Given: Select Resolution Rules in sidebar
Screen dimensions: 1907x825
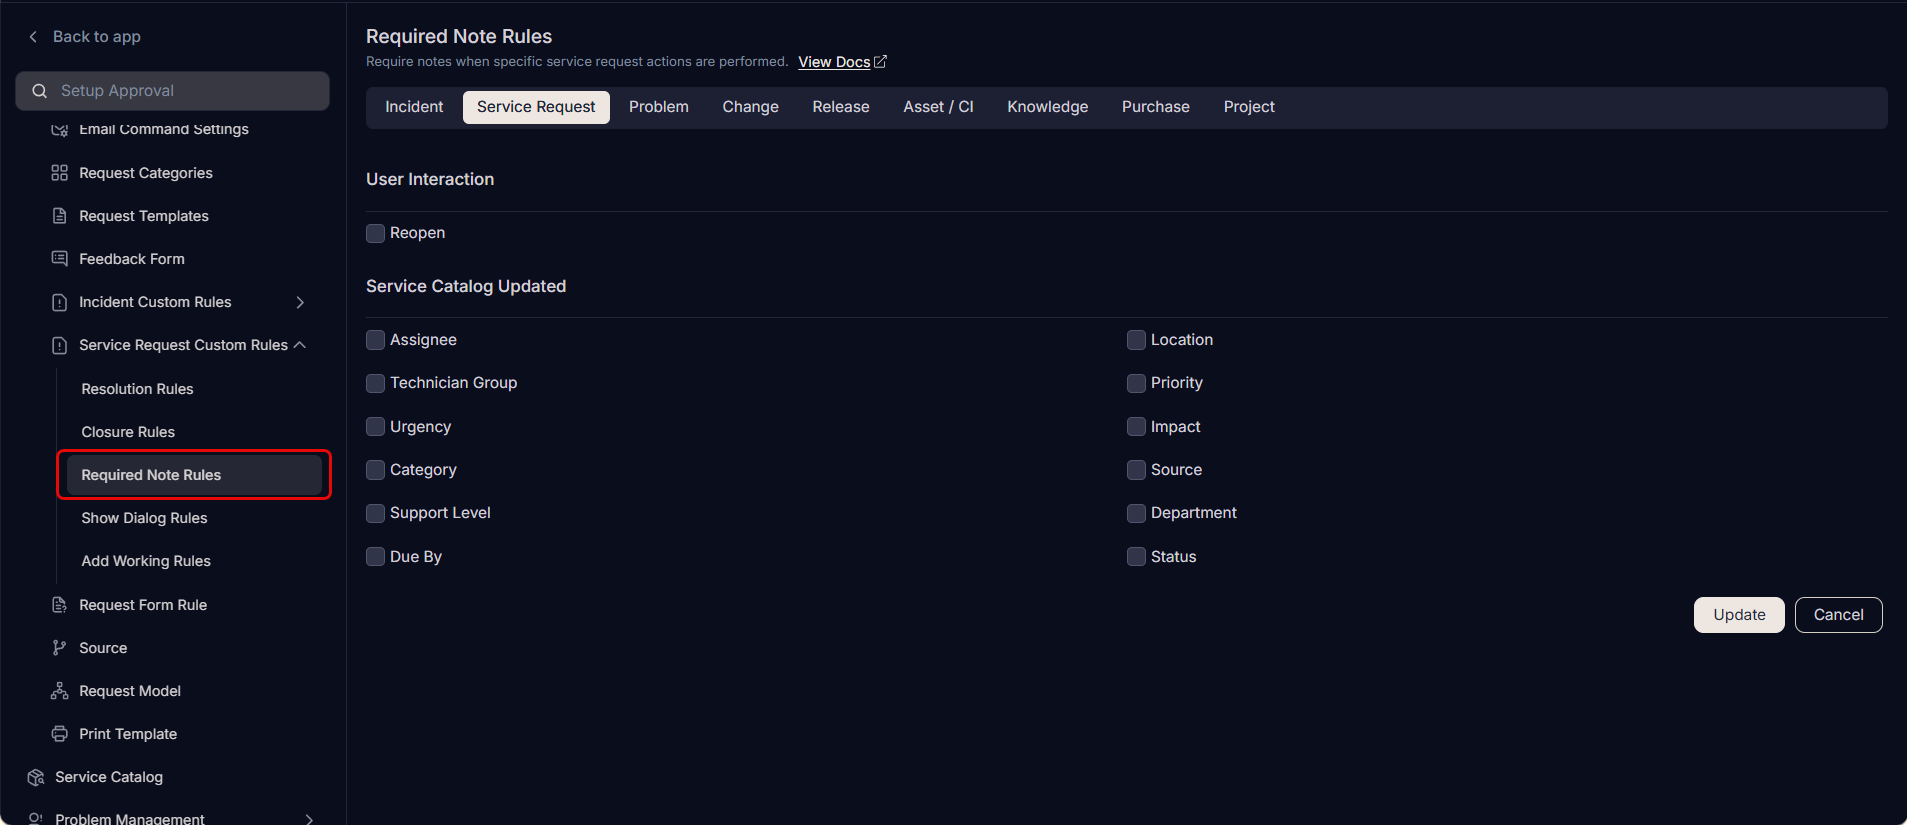Looking at the screenshot, I should 137,389.
